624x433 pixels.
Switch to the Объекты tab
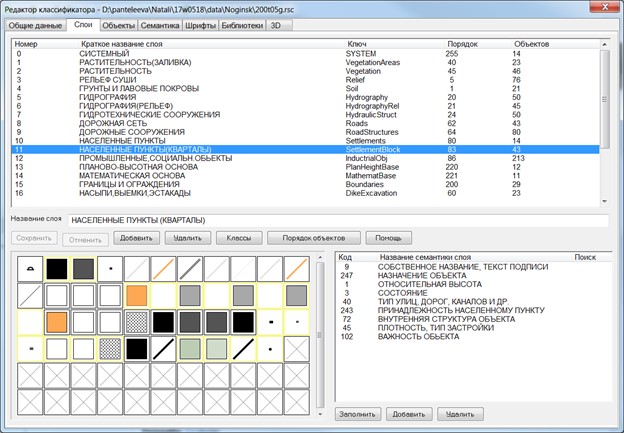[119, 23]
